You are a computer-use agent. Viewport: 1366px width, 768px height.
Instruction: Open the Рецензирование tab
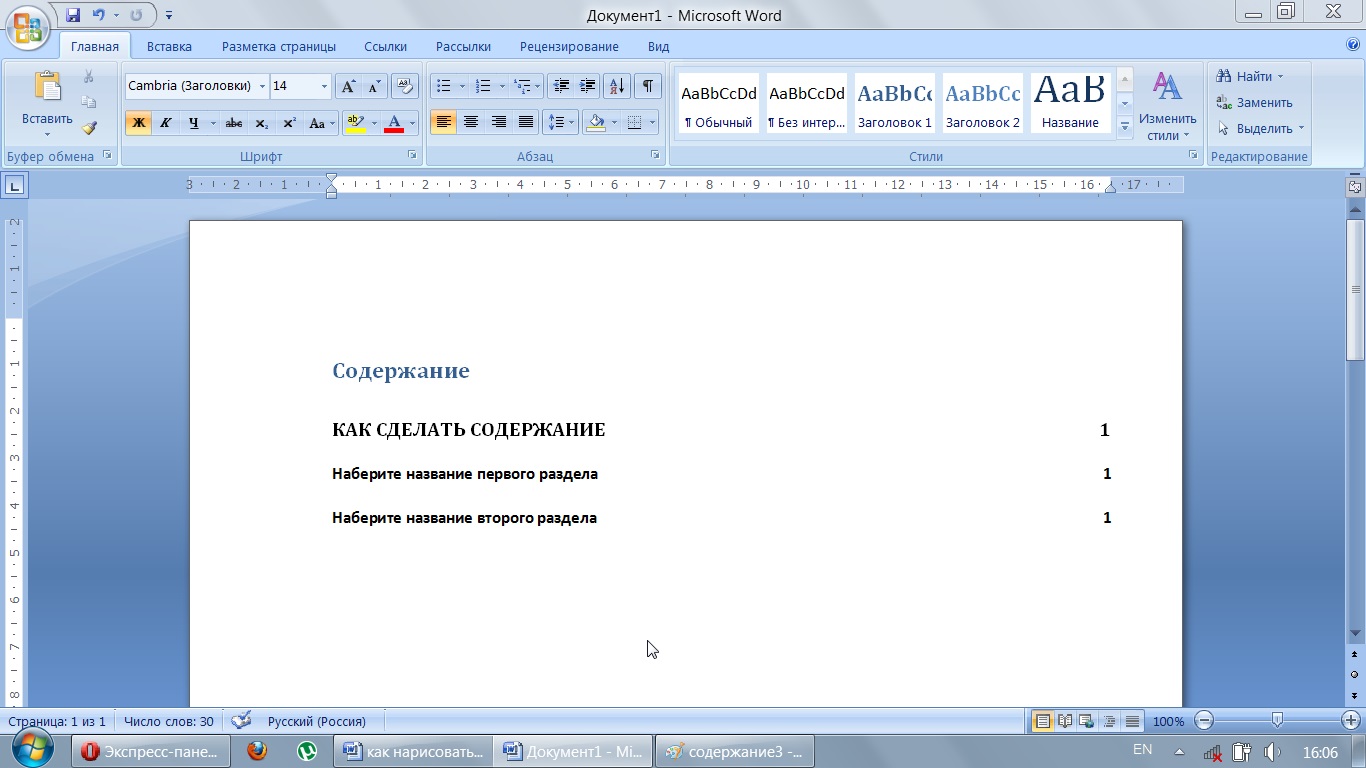[x=569, y=46]
